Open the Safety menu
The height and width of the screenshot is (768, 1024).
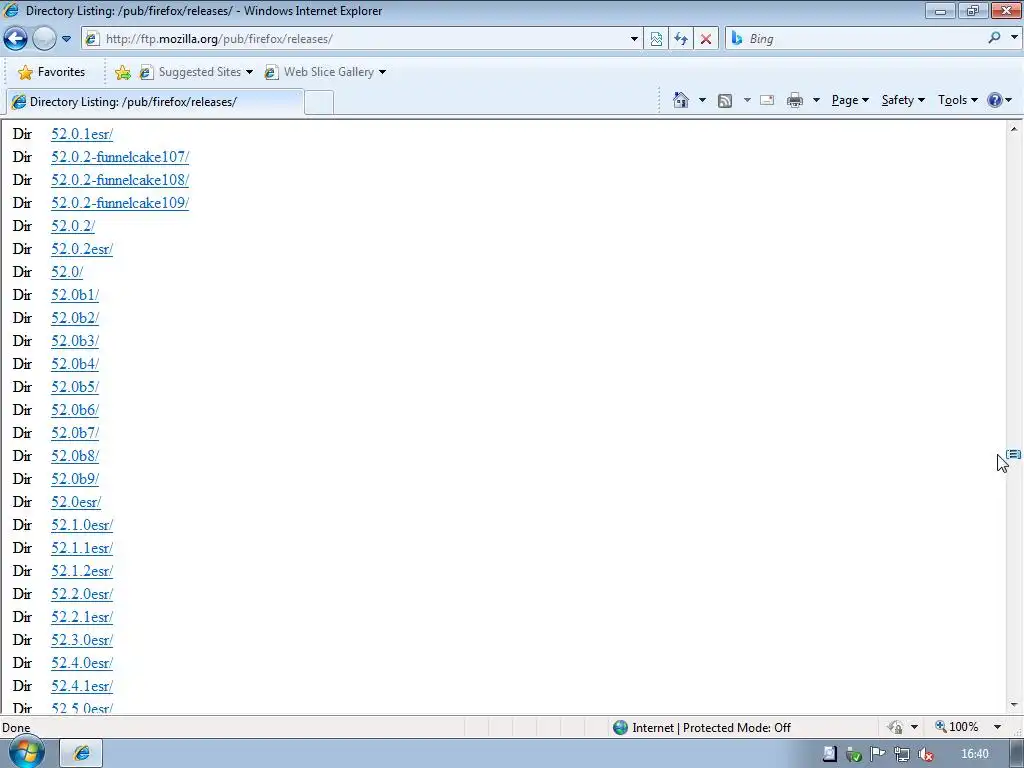coord(903,100)
